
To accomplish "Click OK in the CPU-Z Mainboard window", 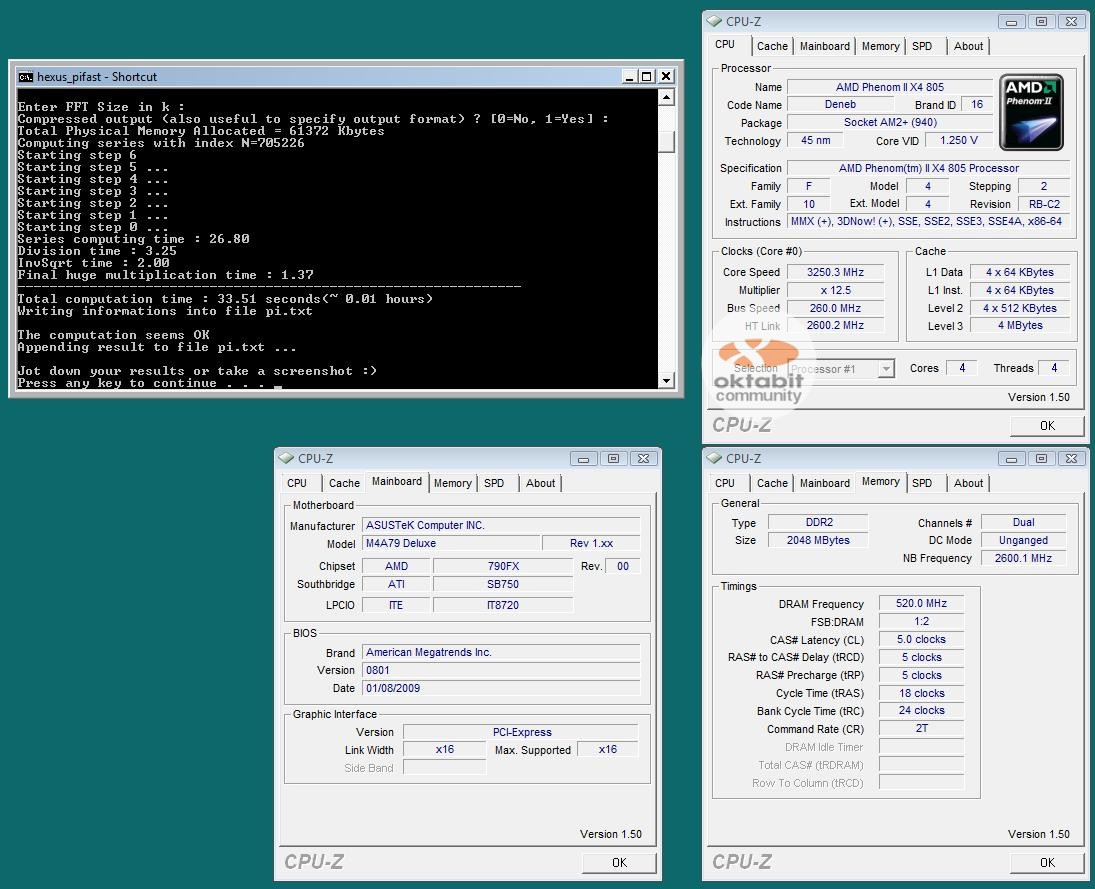I will pyautogui.click(x=619, y=862).
